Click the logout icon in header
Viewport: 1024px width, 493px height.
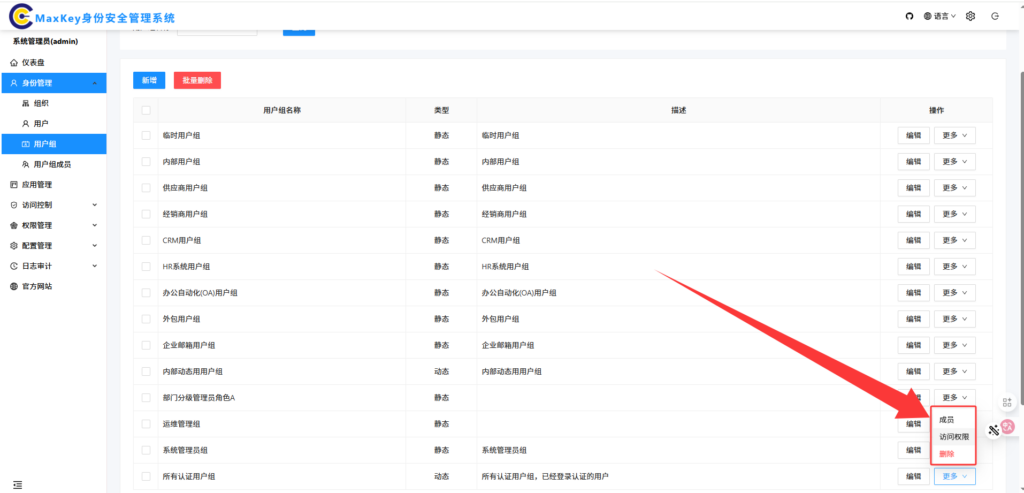pos(995,16)
